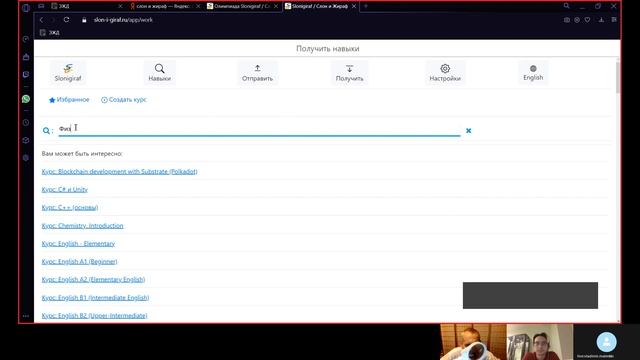The image size is (640, 360).
Task: Open the Slonigiraf home icon
Action: [x=68, y=73]
